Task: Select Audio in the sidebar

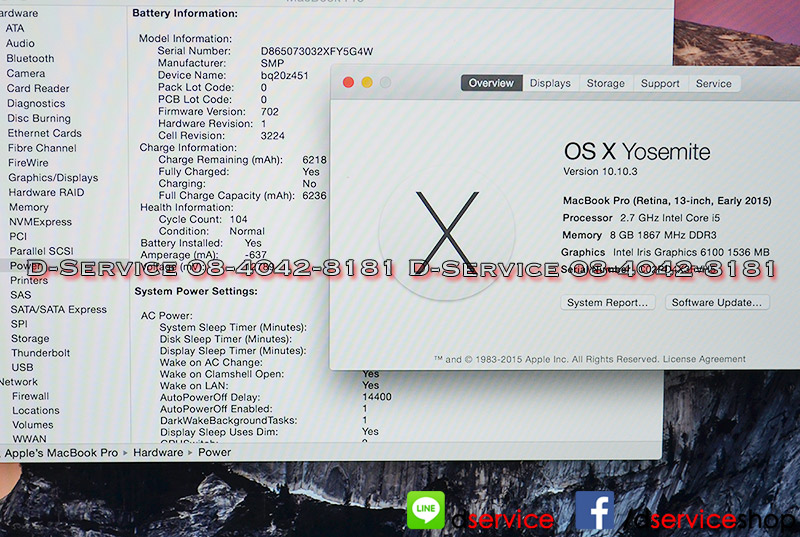Action: tap(20, 43)
